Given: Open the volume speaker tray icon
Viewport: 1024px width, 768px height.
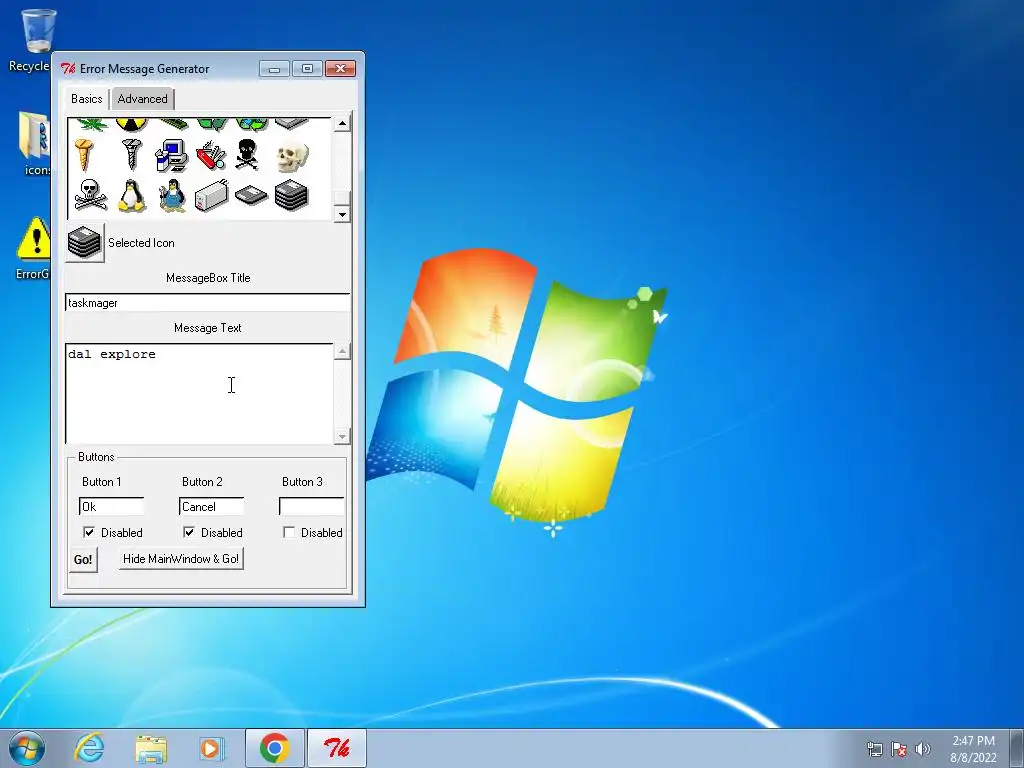Looking at the screenshot, I should 922,748.
